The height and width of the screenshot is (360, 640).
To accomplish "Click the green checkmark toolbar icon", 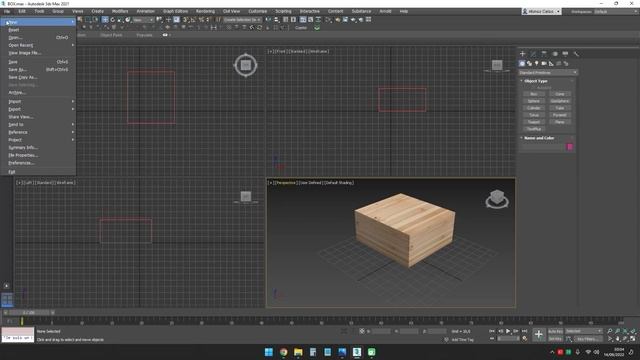I will [317, 28].
